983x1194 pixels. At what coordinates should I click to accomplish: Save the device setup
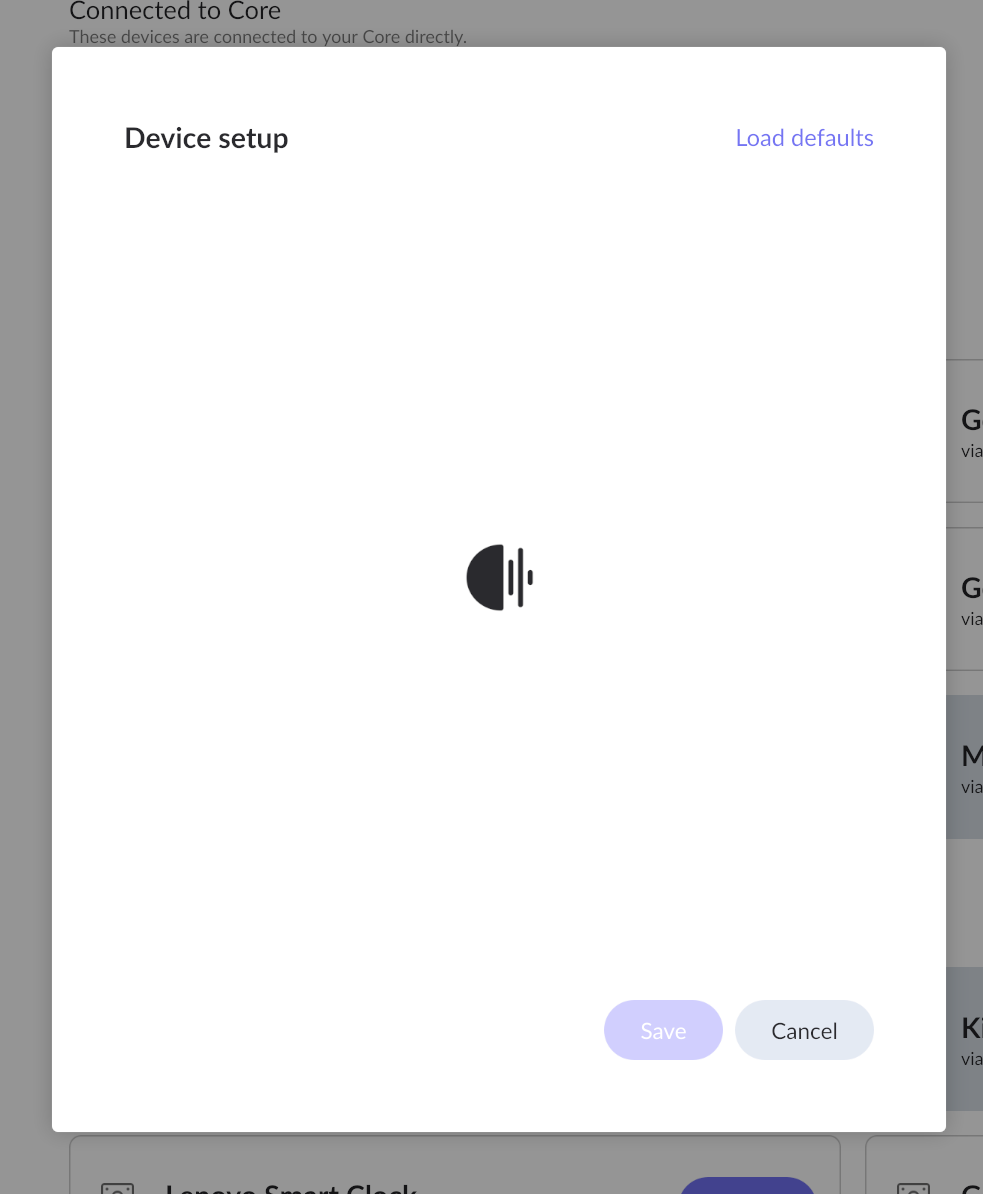point(663,1030)
